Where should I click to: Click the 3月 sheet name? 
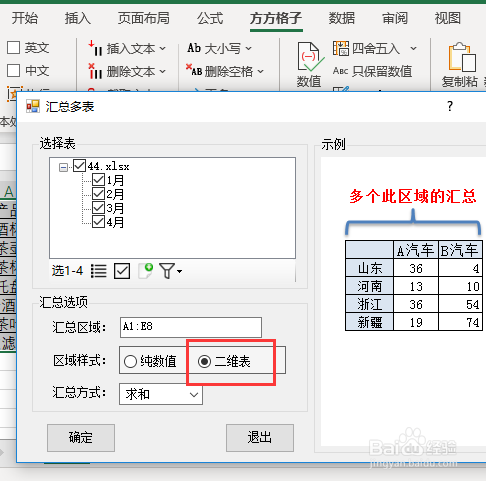click(x=115, y=208)
